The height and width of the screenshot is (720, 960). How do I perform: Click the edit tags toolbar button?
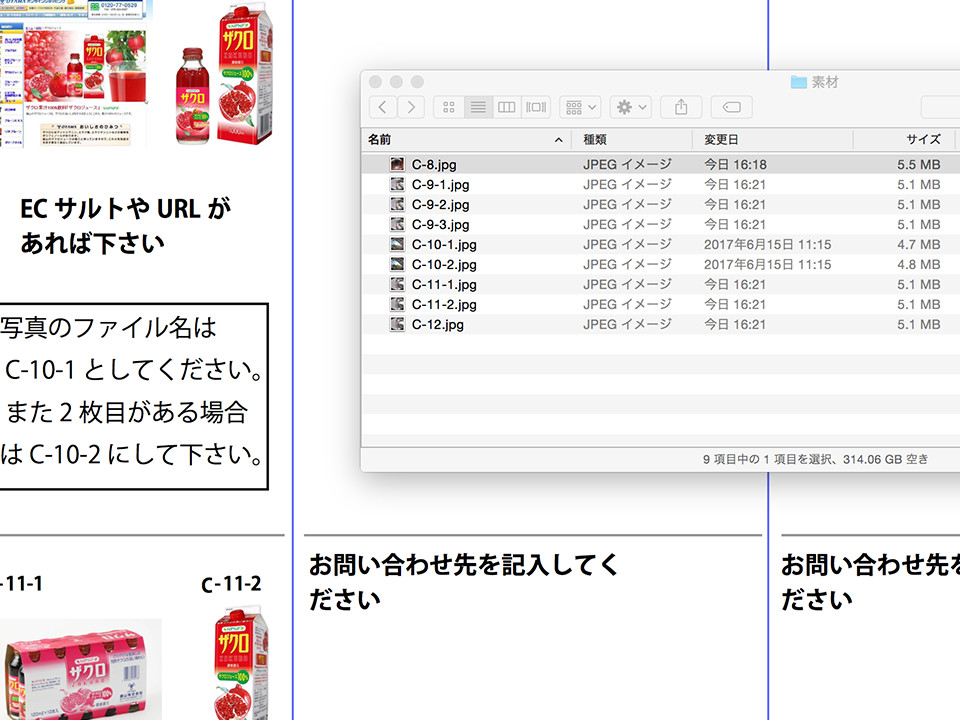coord(732,107)
